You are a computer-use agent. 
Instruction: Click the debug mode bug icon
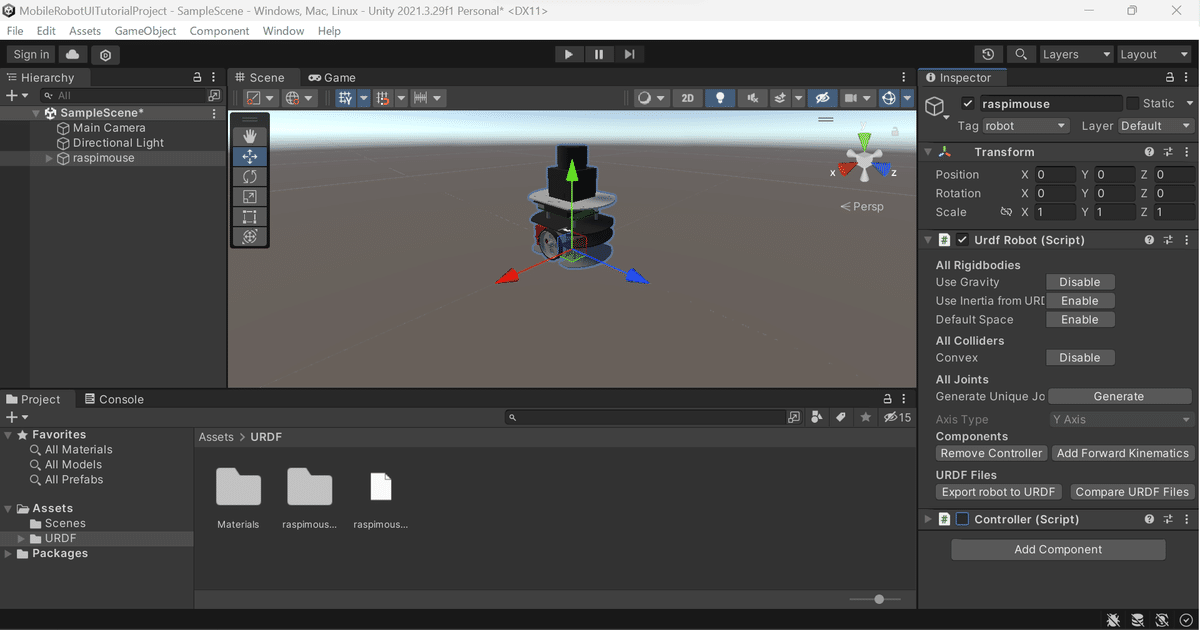point(1114,620)
